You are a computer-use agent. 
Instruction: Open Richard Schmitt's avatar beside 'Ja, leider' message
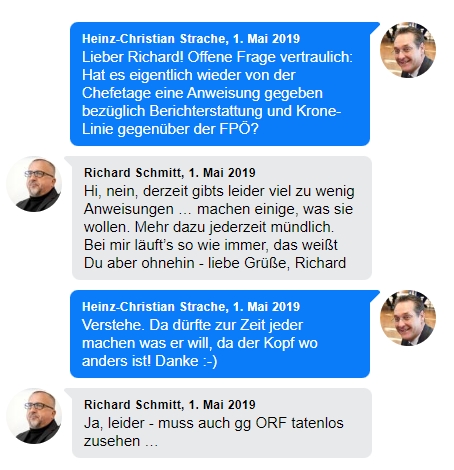point(34,416)
